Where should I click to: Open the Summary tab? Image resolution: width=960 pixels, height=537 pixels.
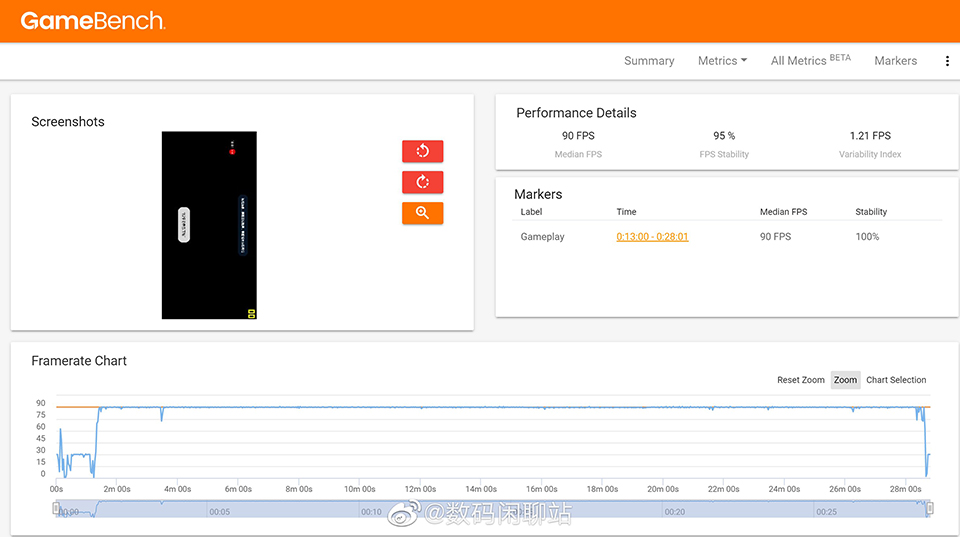[x=649, y=61]
